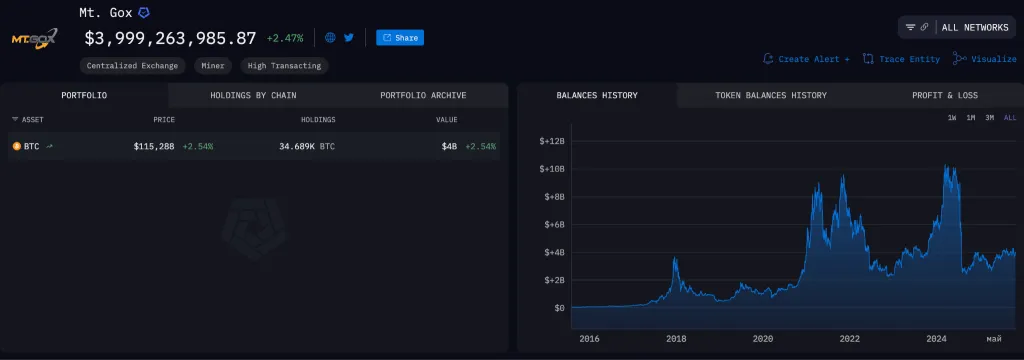The height and width of the screenshot is (360, 1024).
Task: Set chart range to ALL
Action: (x=1010, y=118)
